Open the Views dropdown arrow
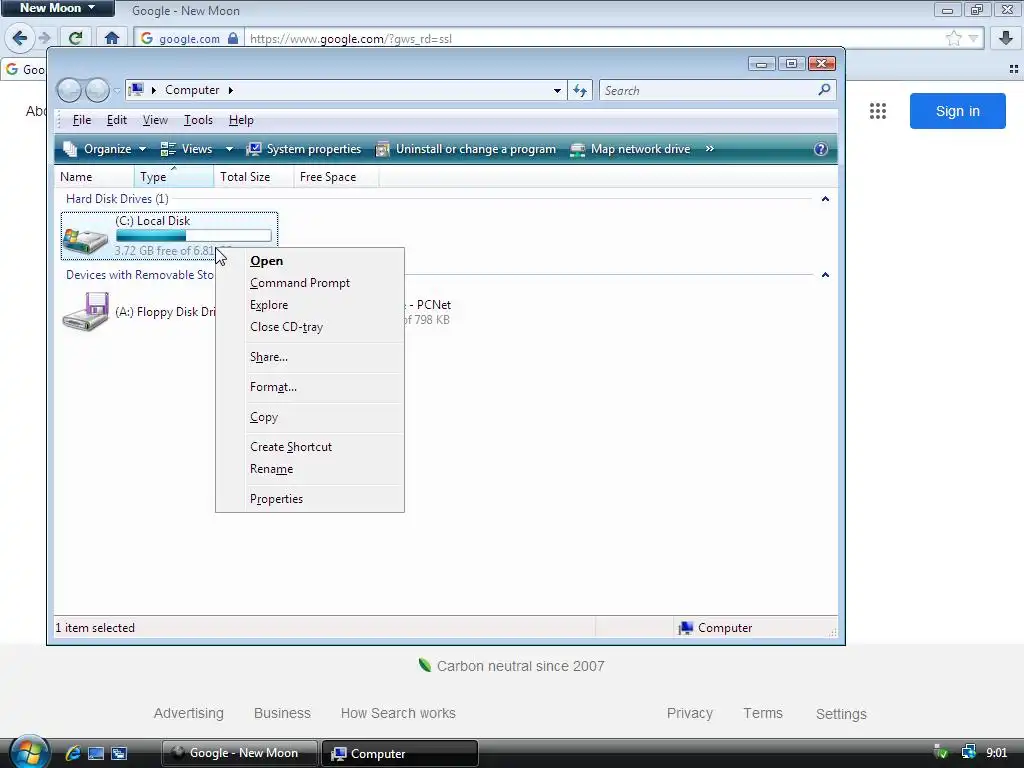 point(229,149)
